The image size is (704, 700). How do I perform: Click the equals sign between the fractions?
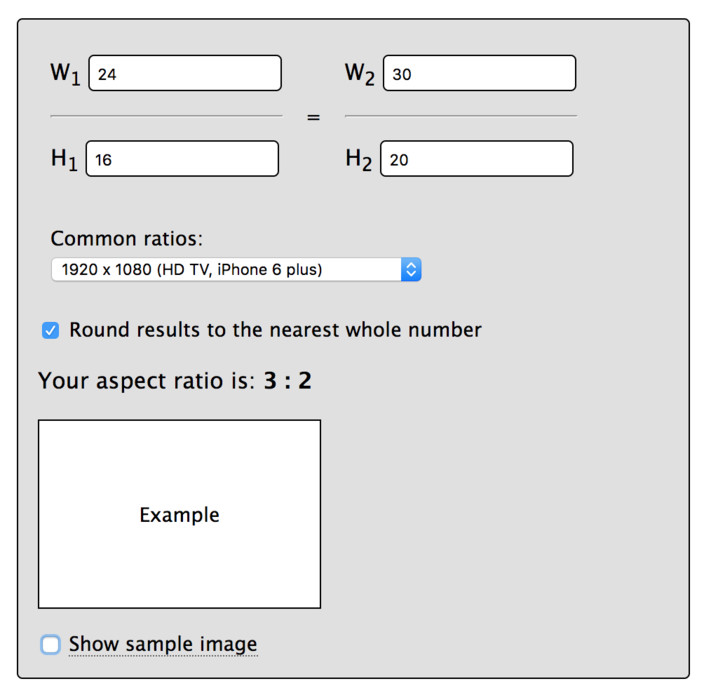[x=314, y=117]
